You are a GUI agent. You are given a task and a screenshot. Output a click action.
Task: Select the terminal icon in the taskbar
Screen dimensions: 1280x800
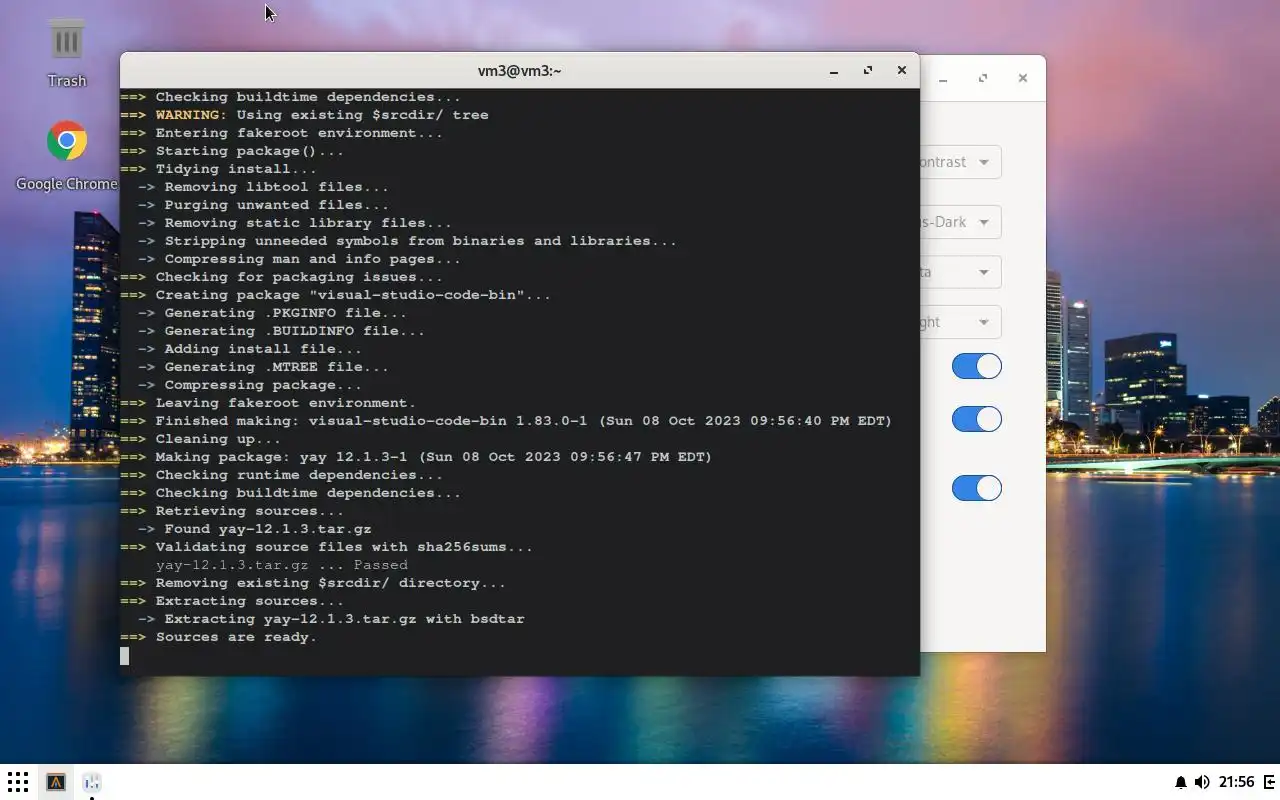tap(56, 782)
